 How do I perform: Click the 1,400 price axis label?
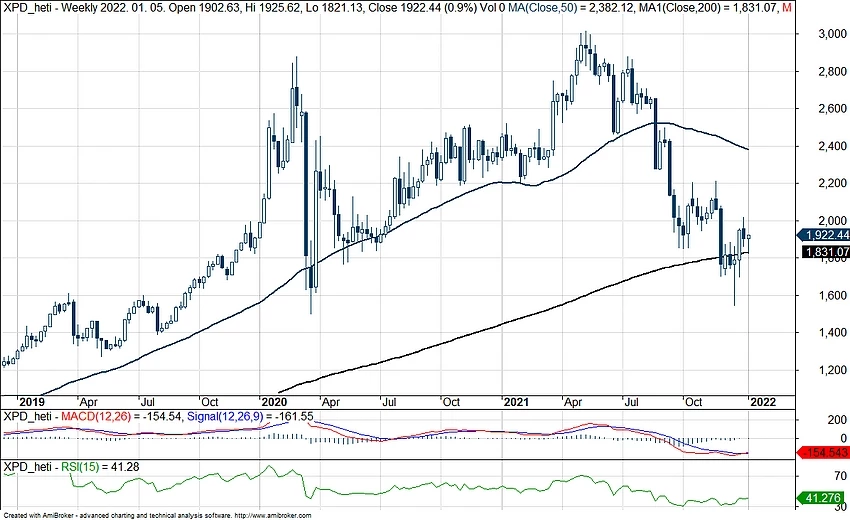(832, 333)
